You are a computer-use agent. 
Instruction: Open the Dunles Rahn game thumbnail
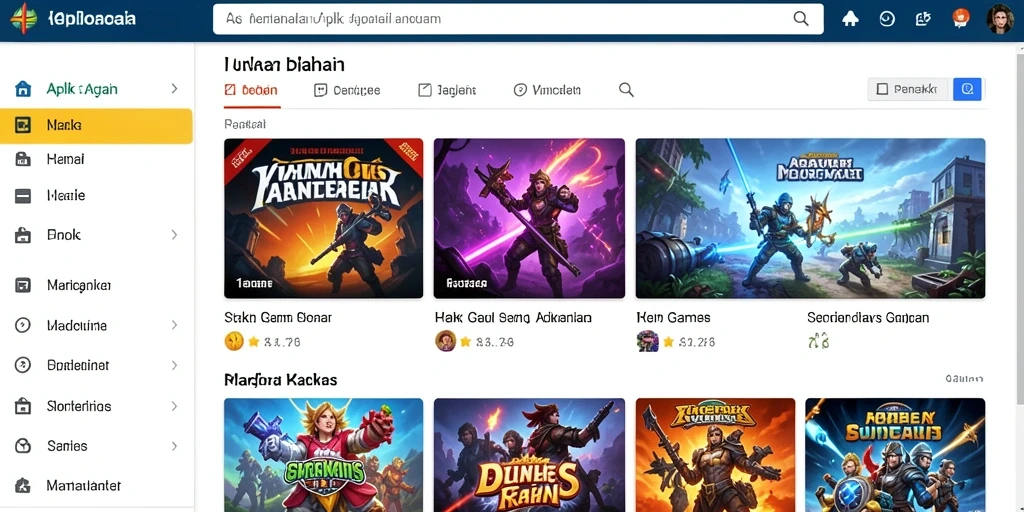(x=529, y=455)
